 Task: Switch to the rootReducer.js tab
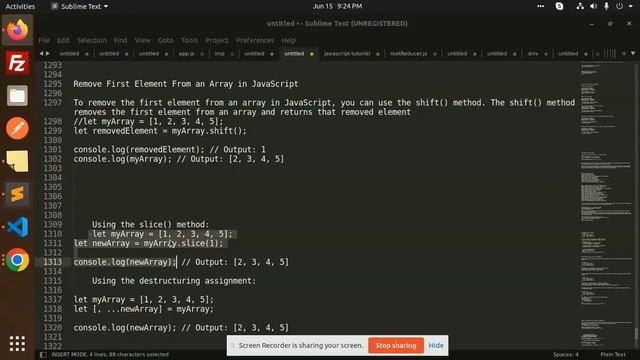409,53
